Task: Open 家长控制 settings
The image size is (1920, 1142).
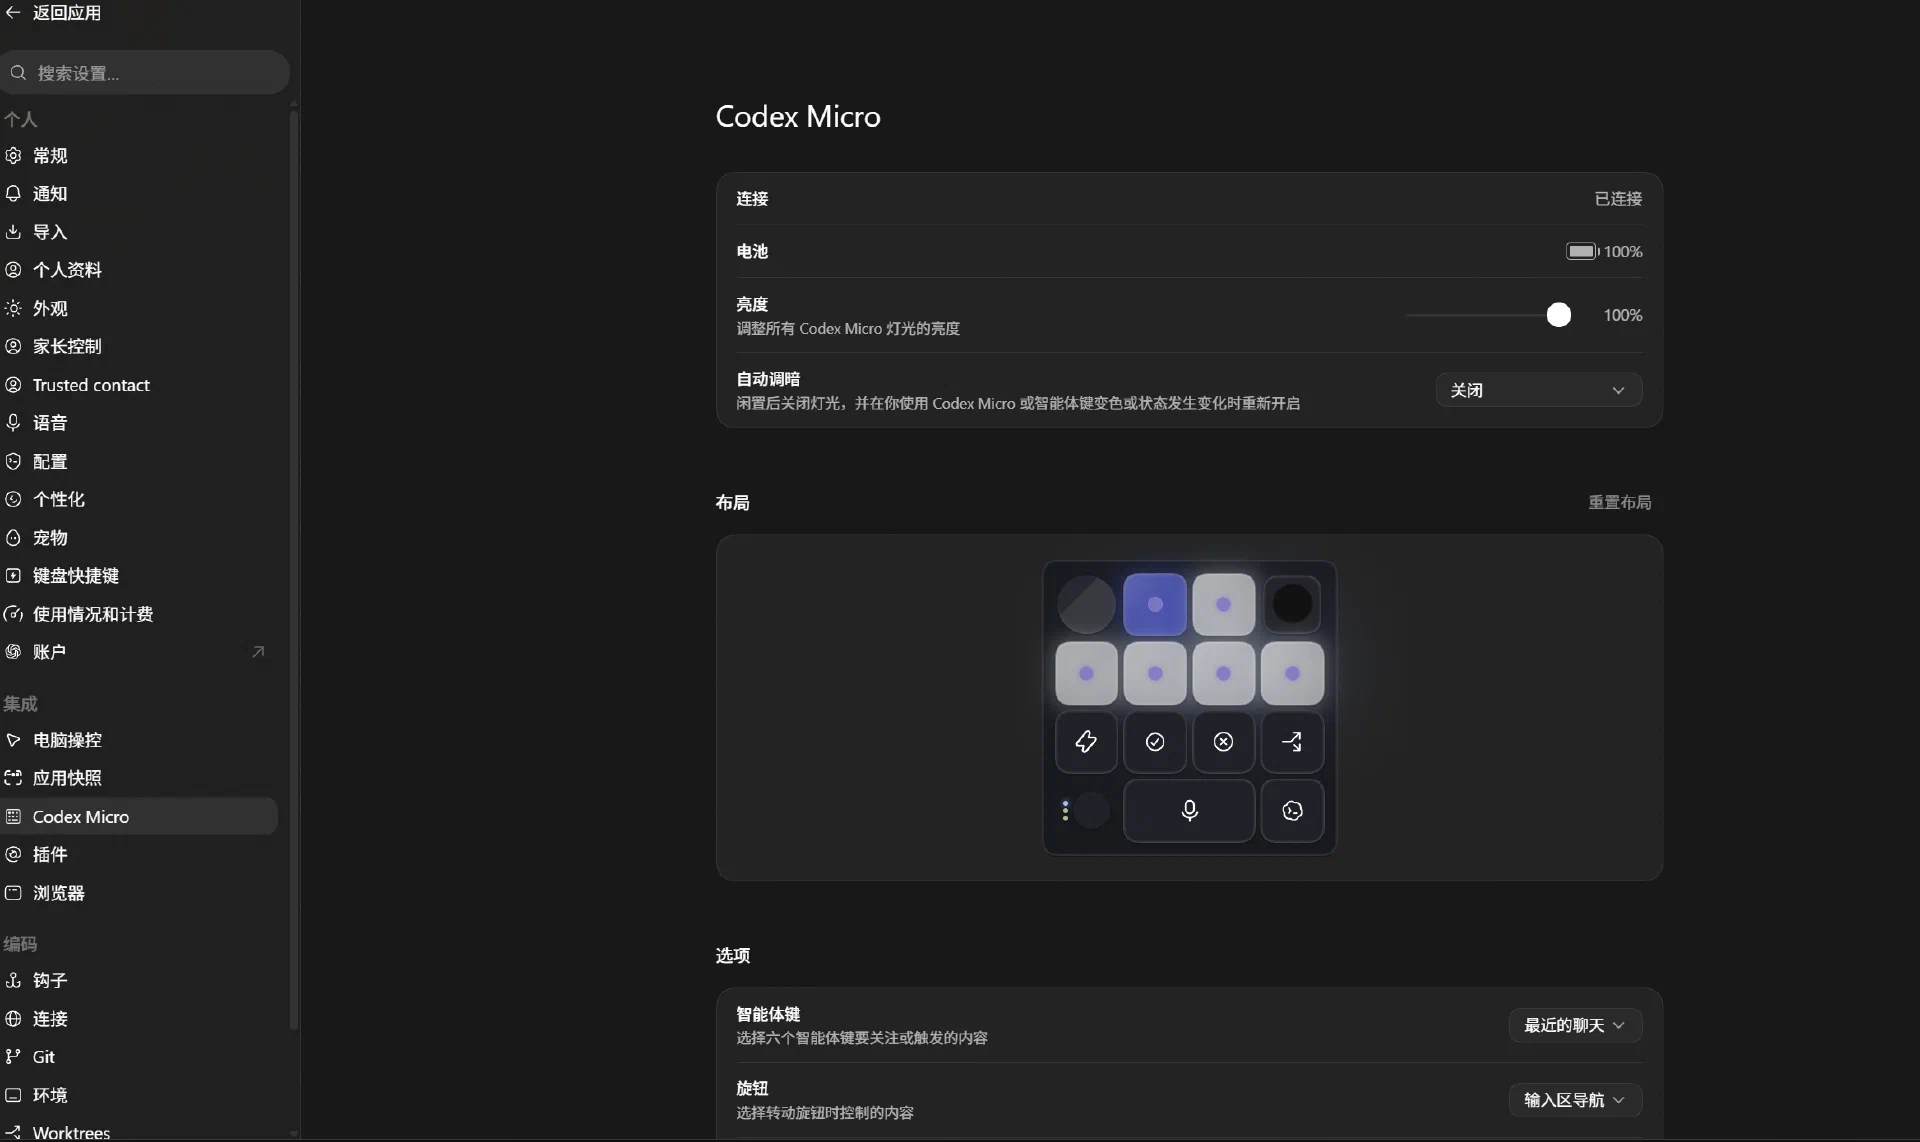Action: pos(139,346)
